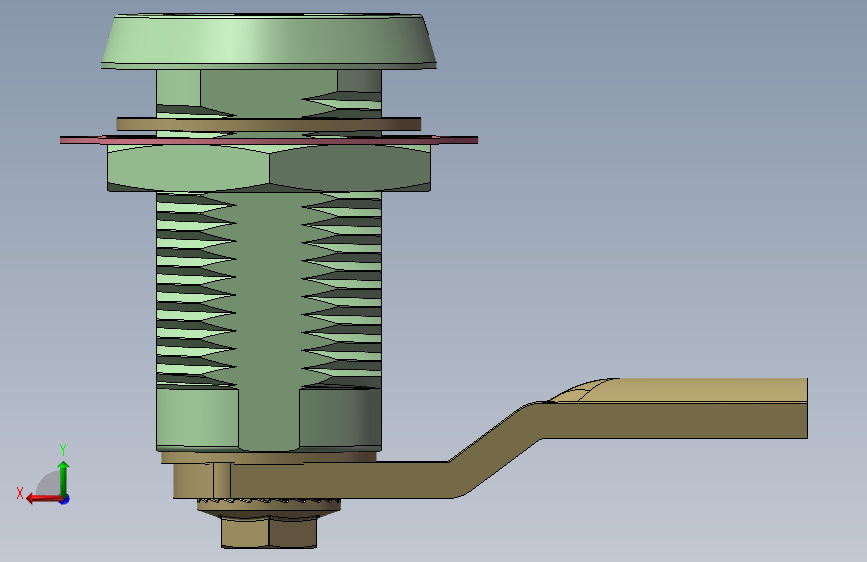867x562 pixels.
Task: Click the blue Z axis dot on the triad
Action: pos(65,499)
